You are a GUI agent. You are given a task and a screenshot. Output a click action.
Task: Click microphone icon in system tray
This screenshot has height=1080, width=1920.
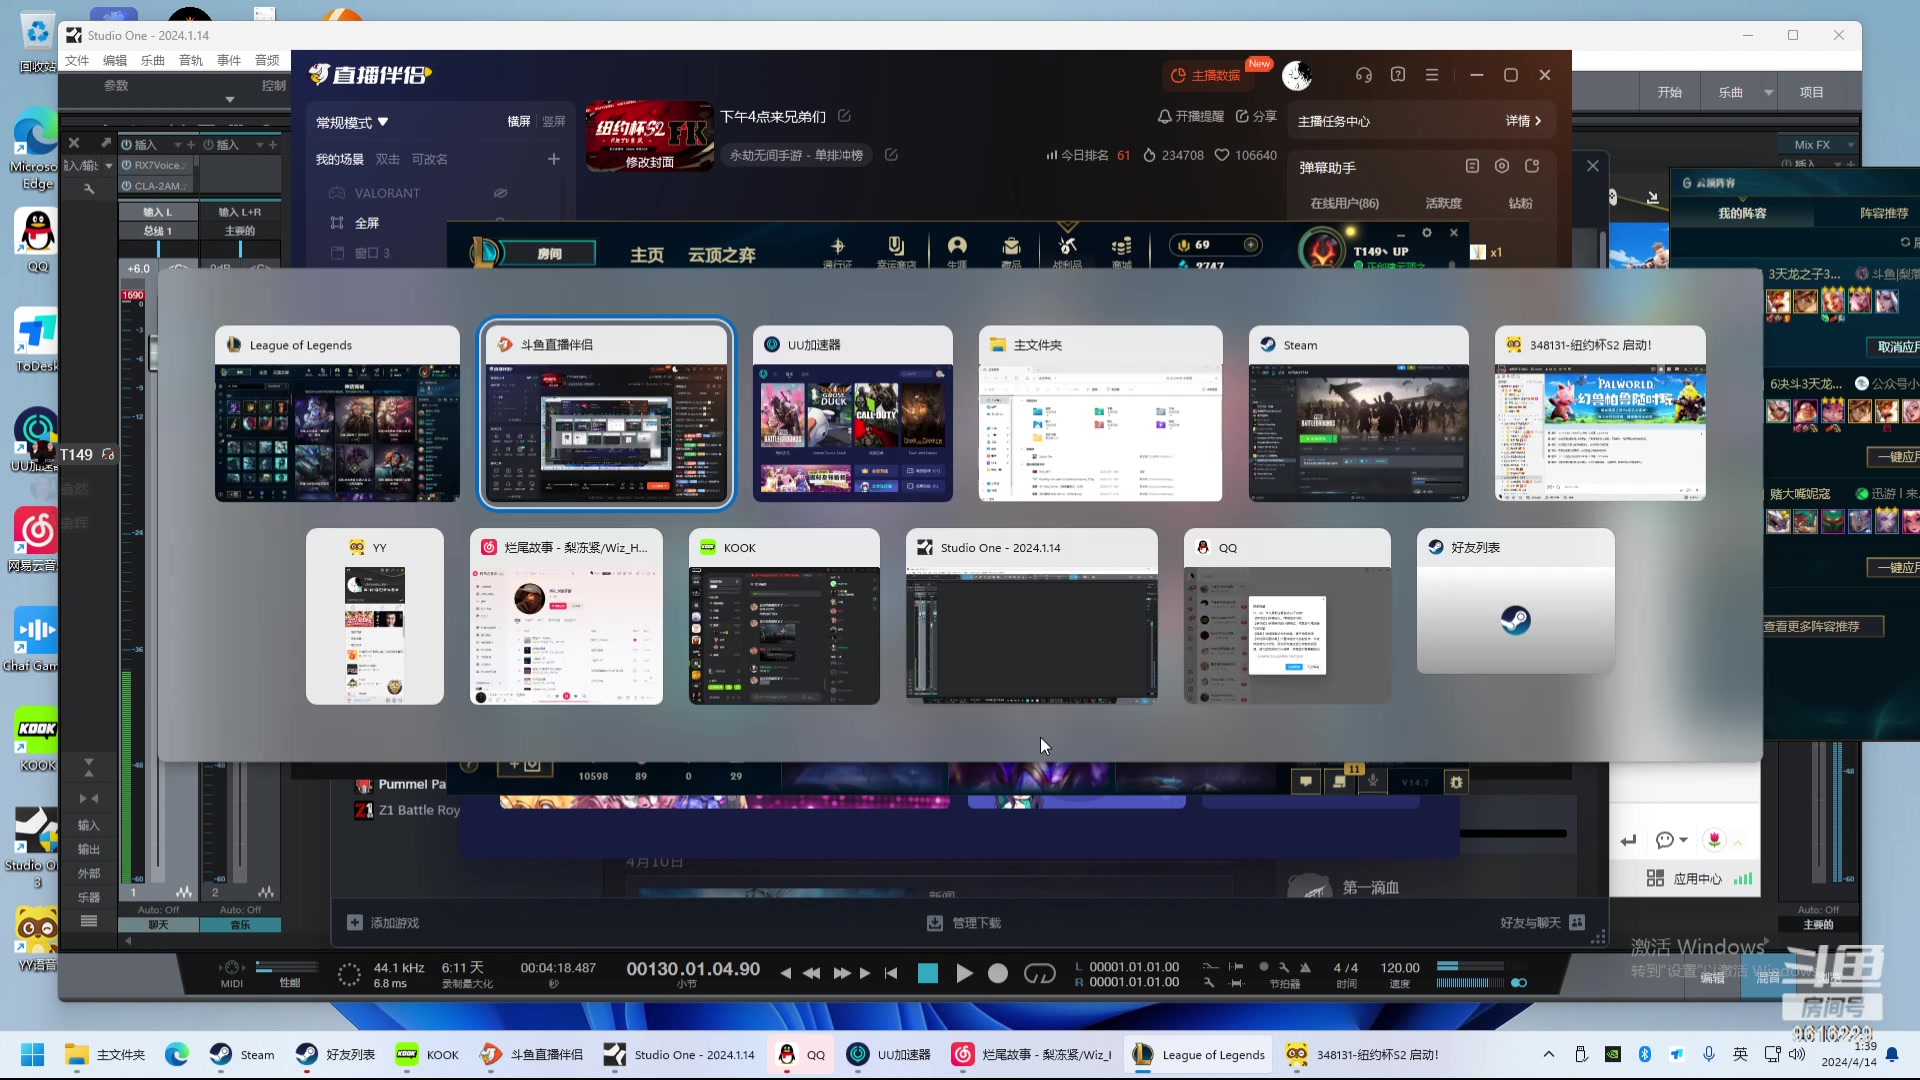(1708, 1054)
